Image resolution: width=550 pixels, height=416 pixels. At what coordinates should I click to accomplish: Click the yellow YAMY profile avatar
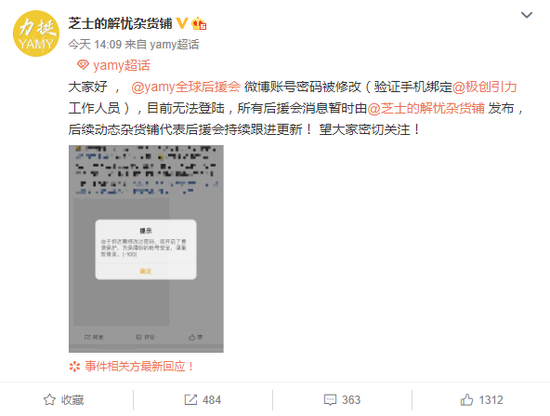[x=36, y=34]
